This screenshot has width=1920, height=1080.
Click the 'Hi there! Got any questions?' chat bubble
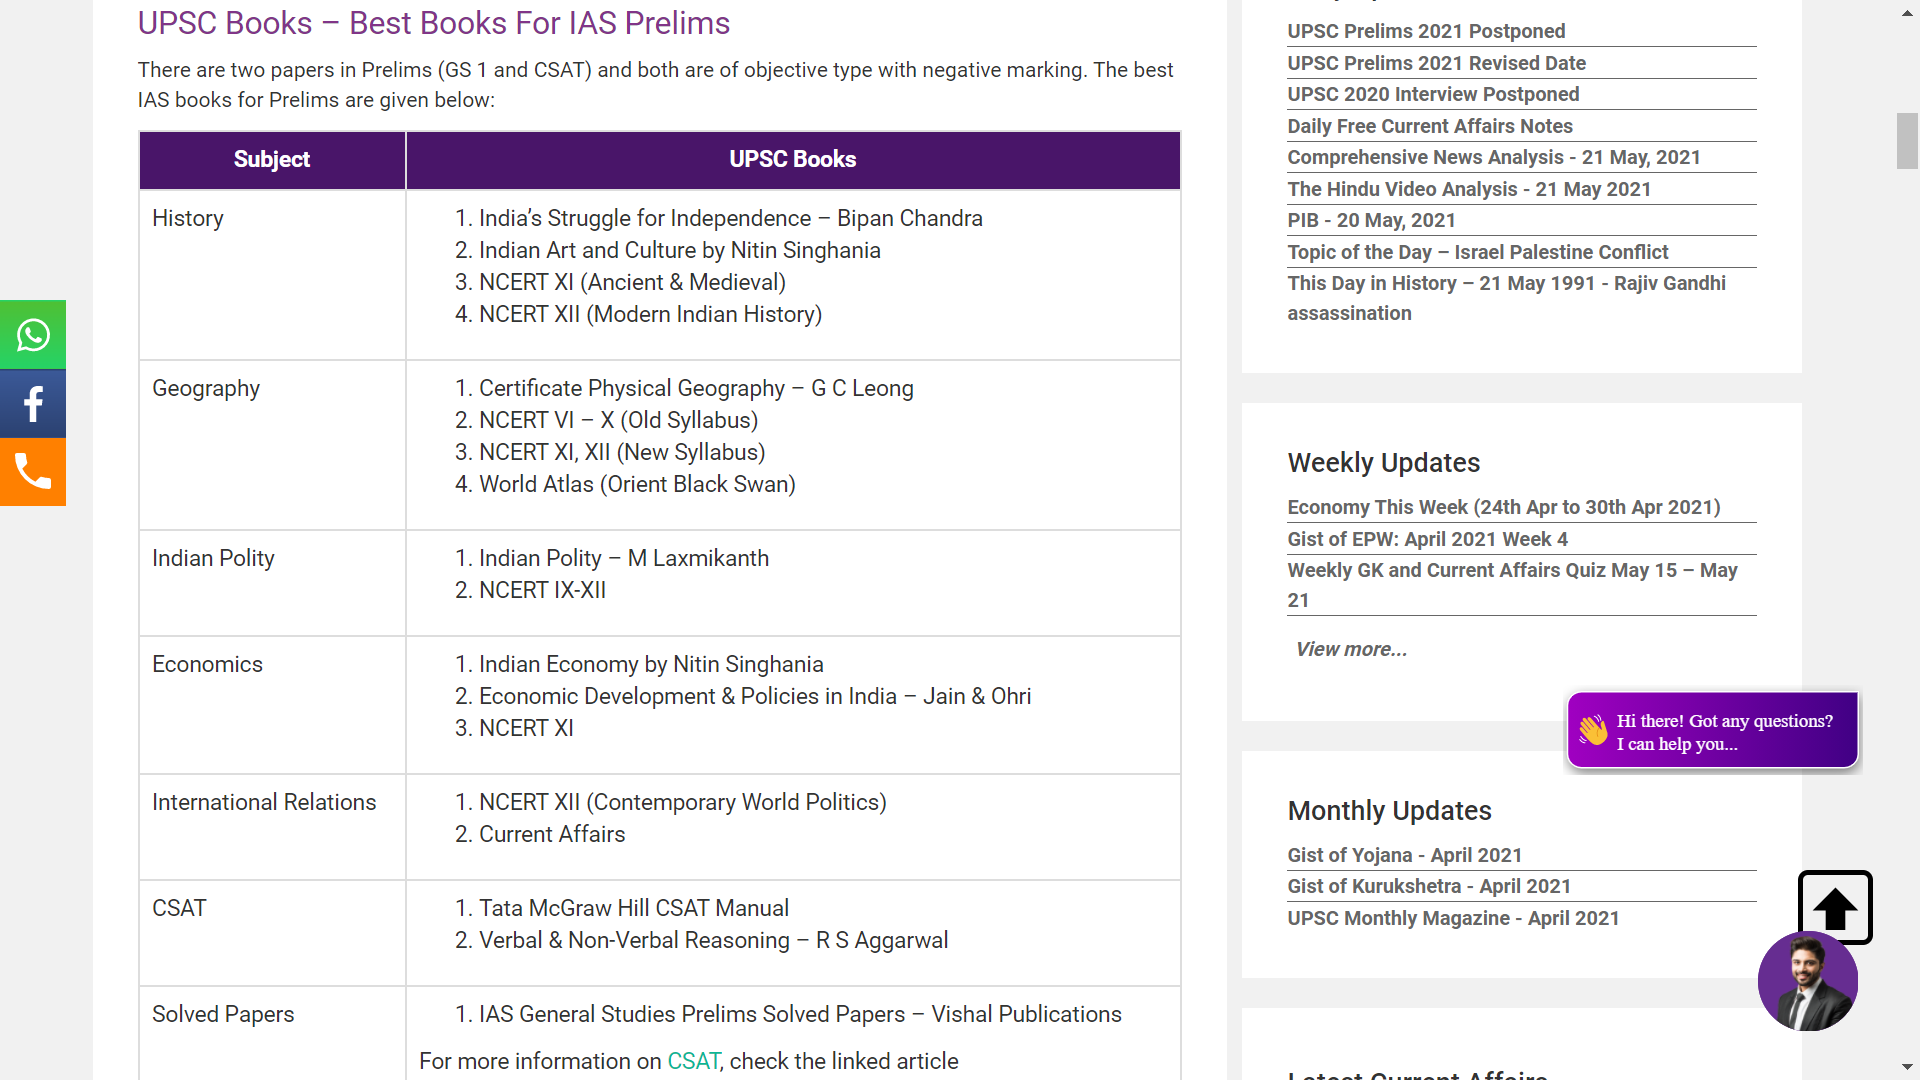1712,731
